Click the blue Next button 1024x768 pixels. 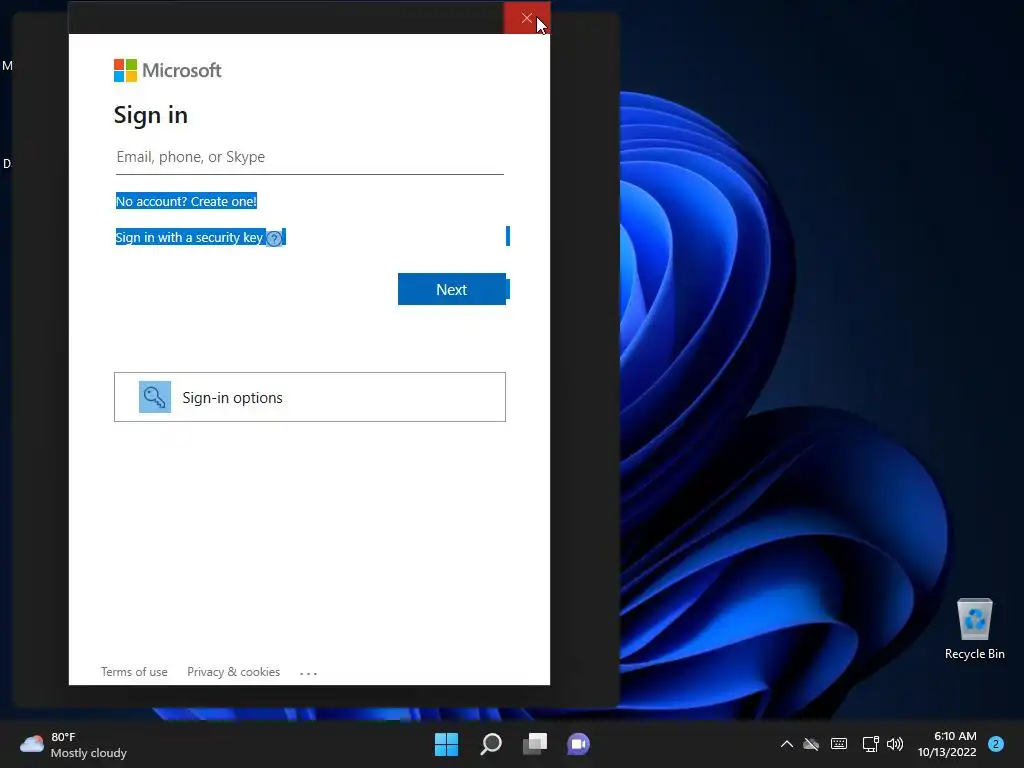pos(452,289)
